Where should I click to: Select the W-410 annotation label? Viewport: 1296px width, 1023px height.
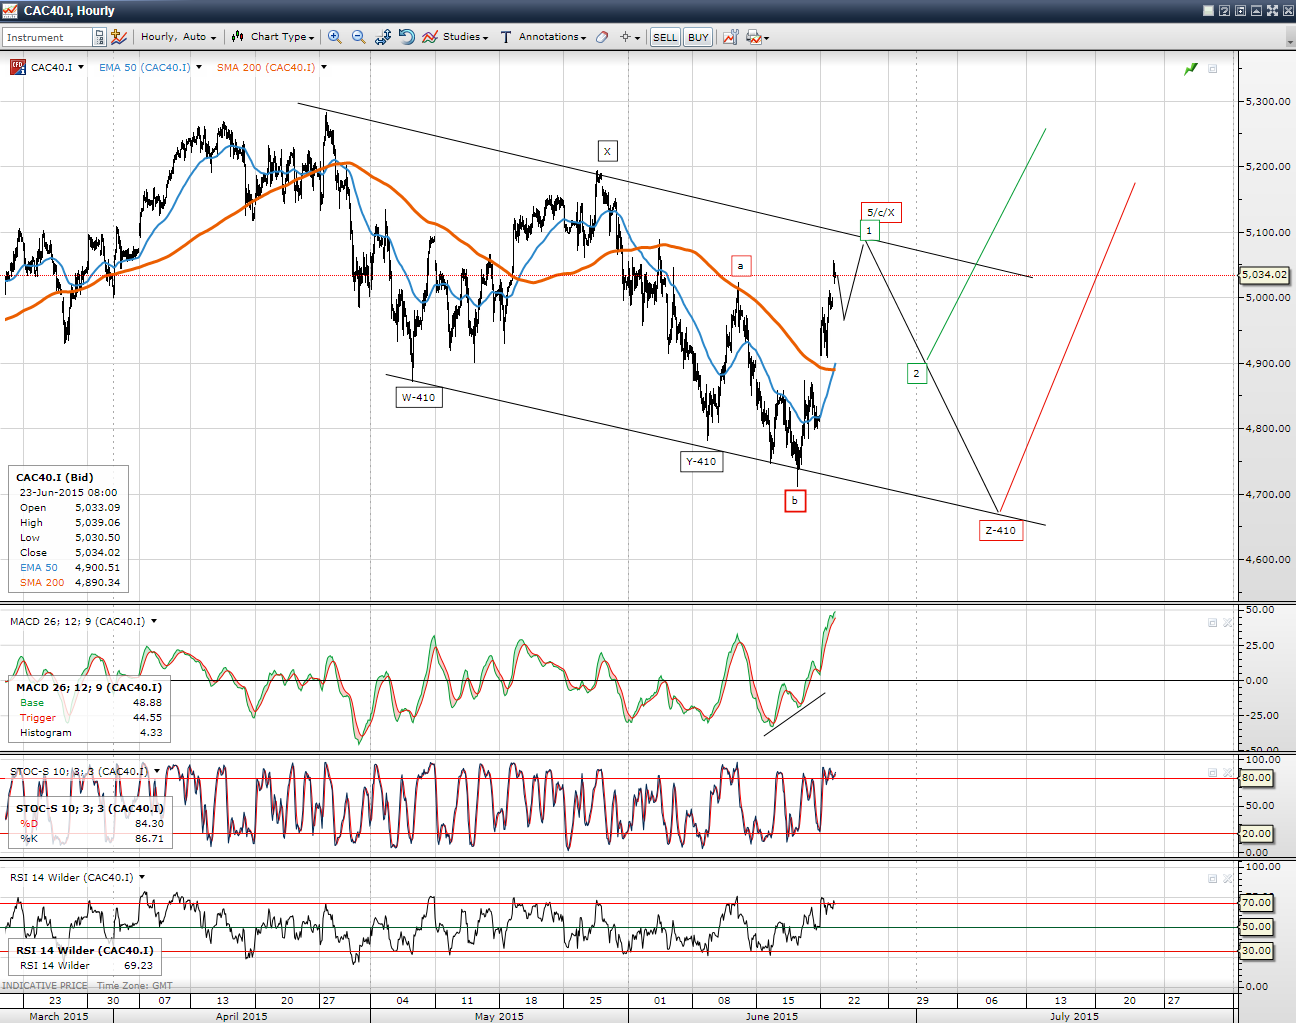coord(418,397)
